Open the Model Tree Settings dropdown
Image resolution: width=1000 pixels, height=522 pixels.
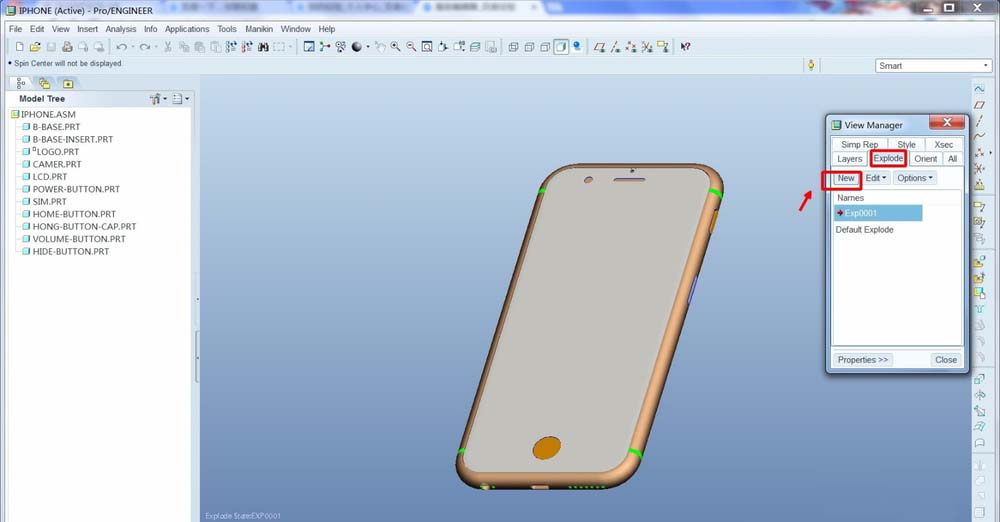tap(180, 99)
